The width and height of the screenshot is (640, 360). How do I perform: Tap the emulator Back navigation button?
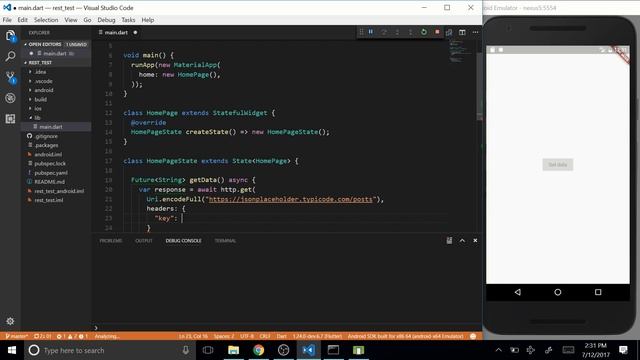point(518,292)
